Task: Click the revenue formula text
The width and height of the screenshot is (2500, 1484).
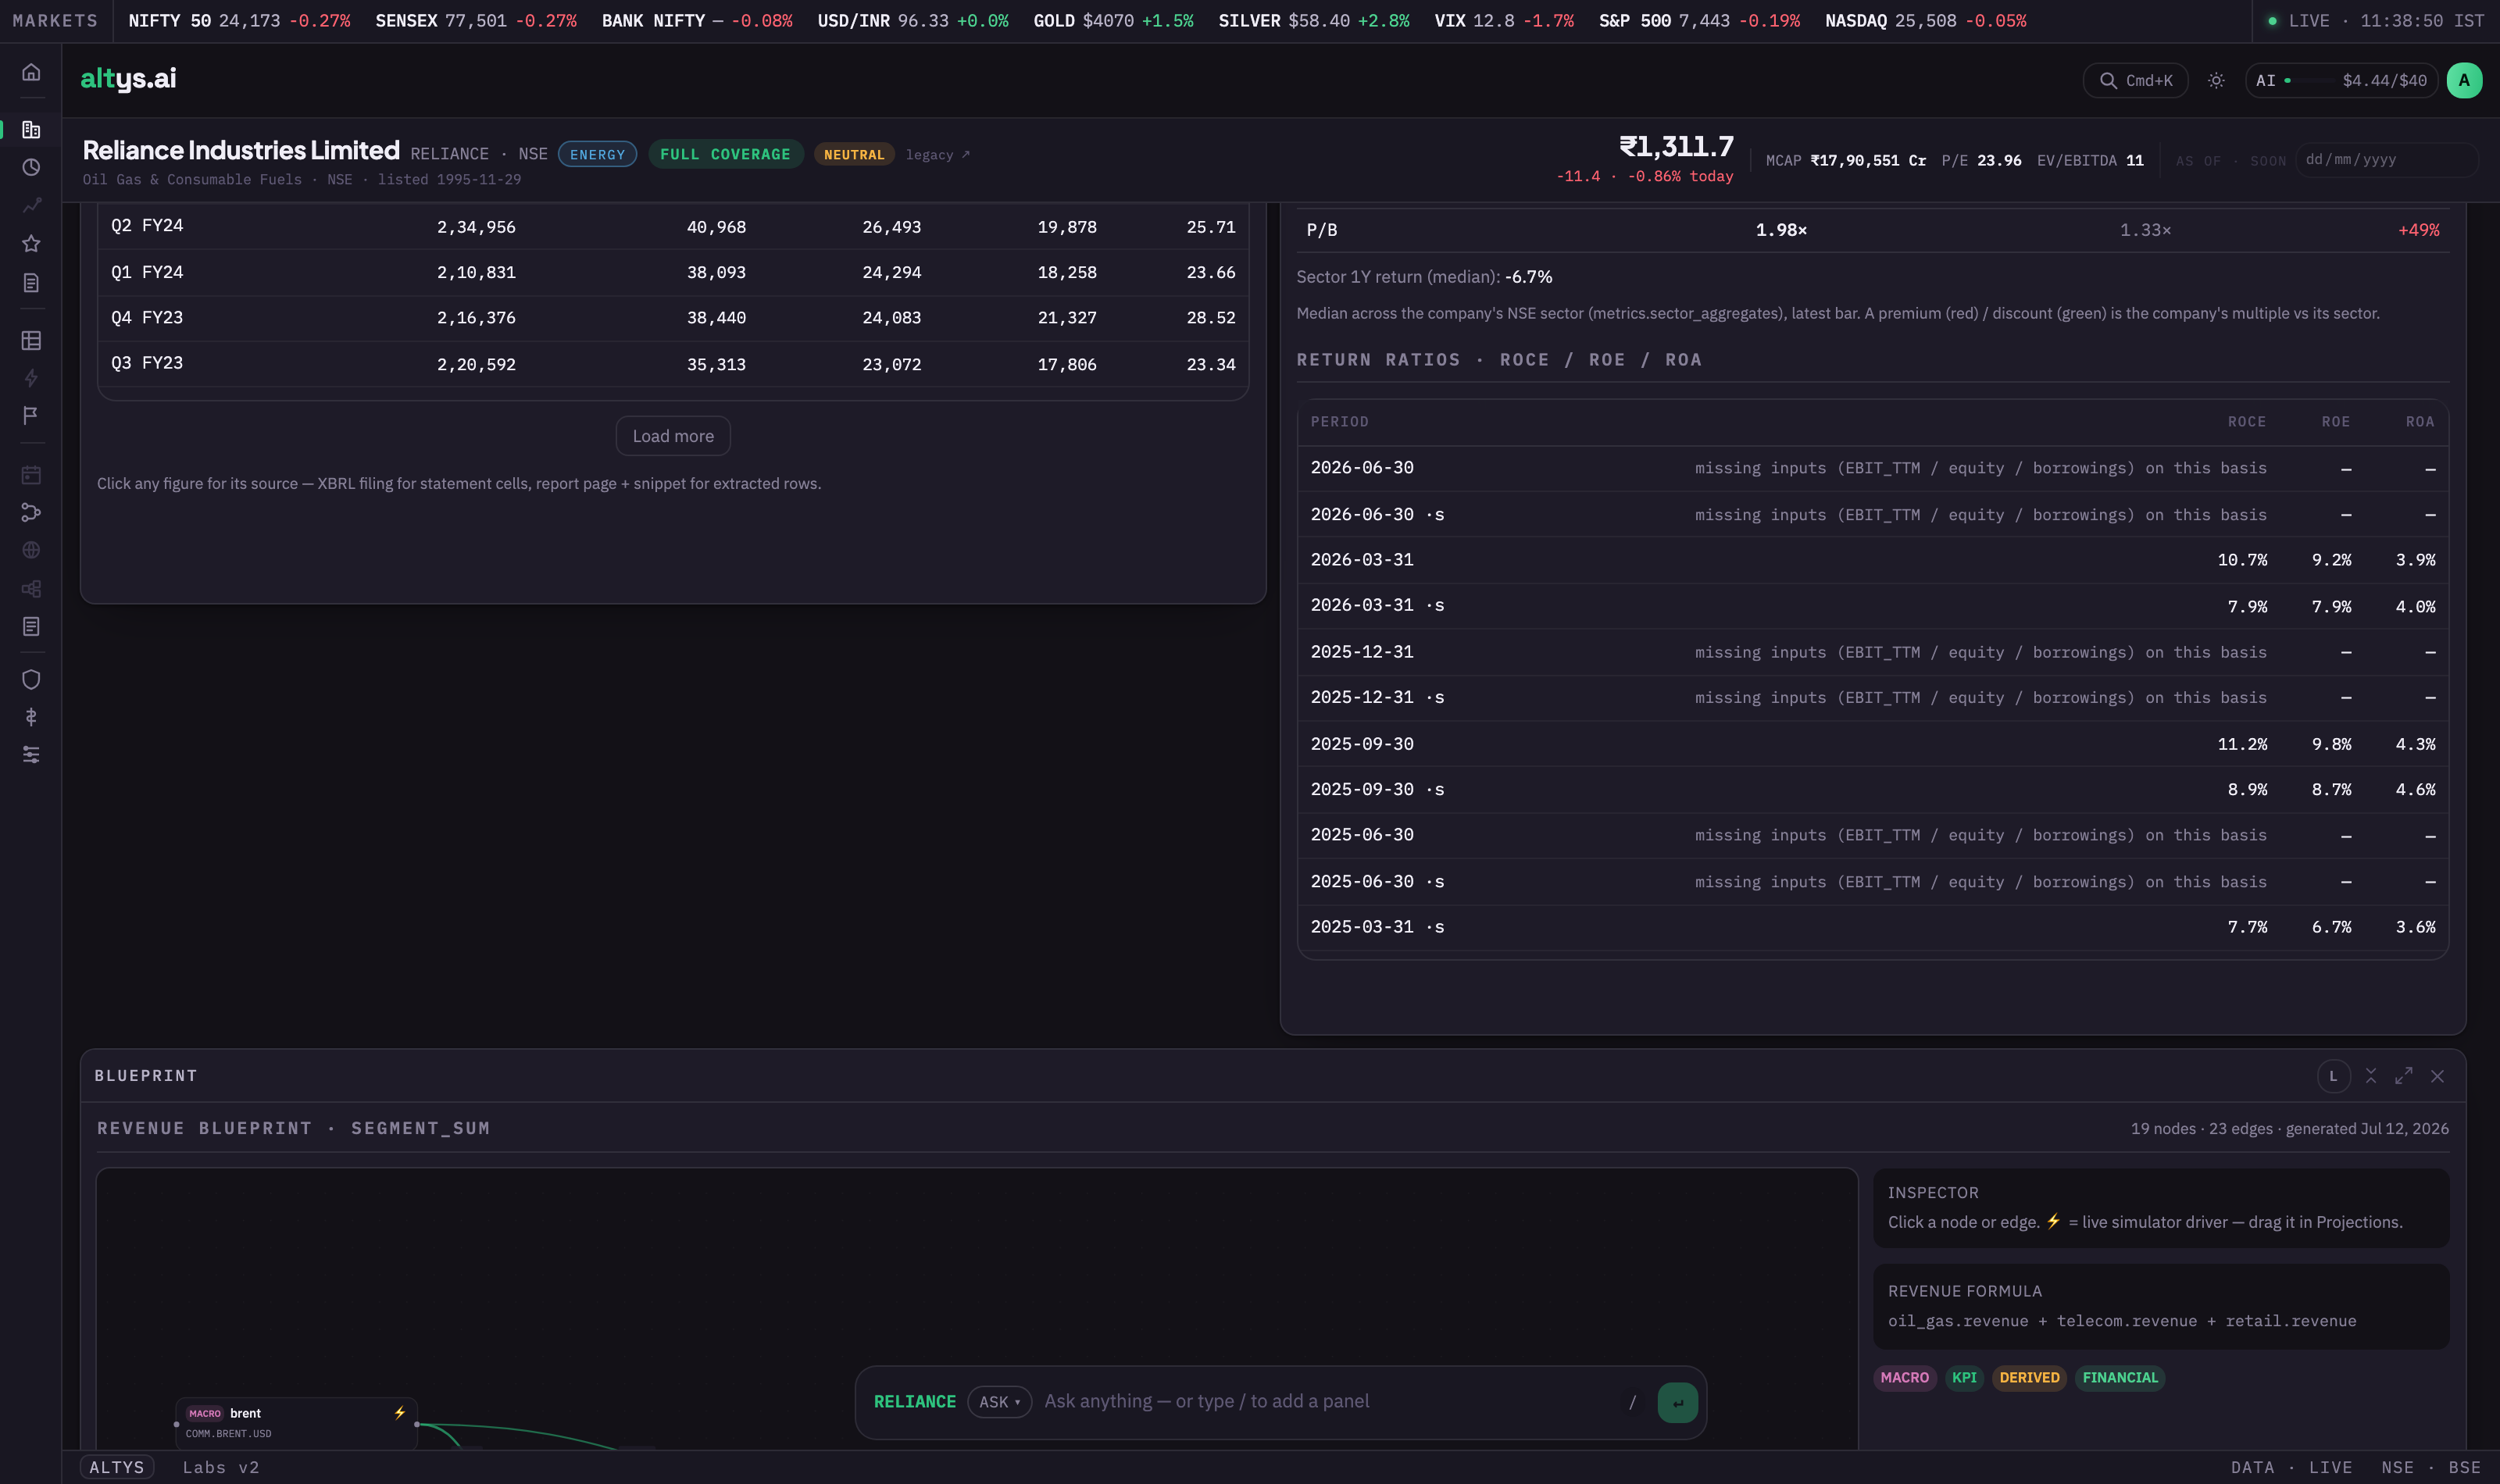Action: (2122, 1321)
